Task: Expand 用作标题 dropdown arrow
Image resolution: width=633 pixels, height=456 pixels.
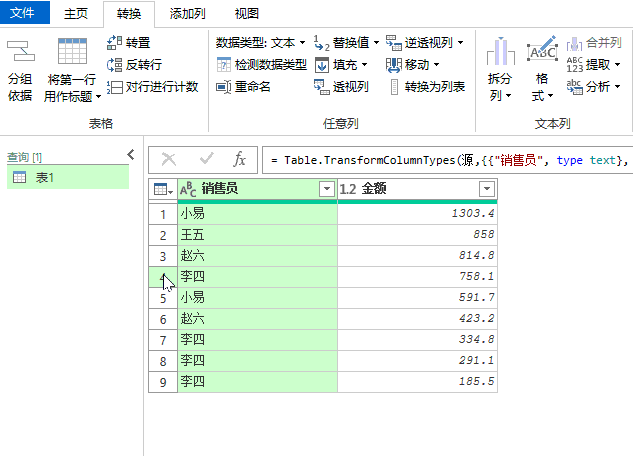Action: pyautogui.click(x=98, y=96)
